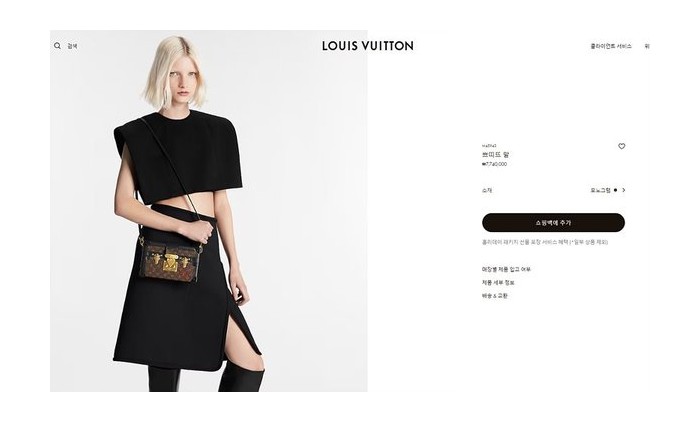Image resolution: width=700 pixels, height=422 pixels.
Task: Expand material options with the chevron arrow
Action: (624, 190)
